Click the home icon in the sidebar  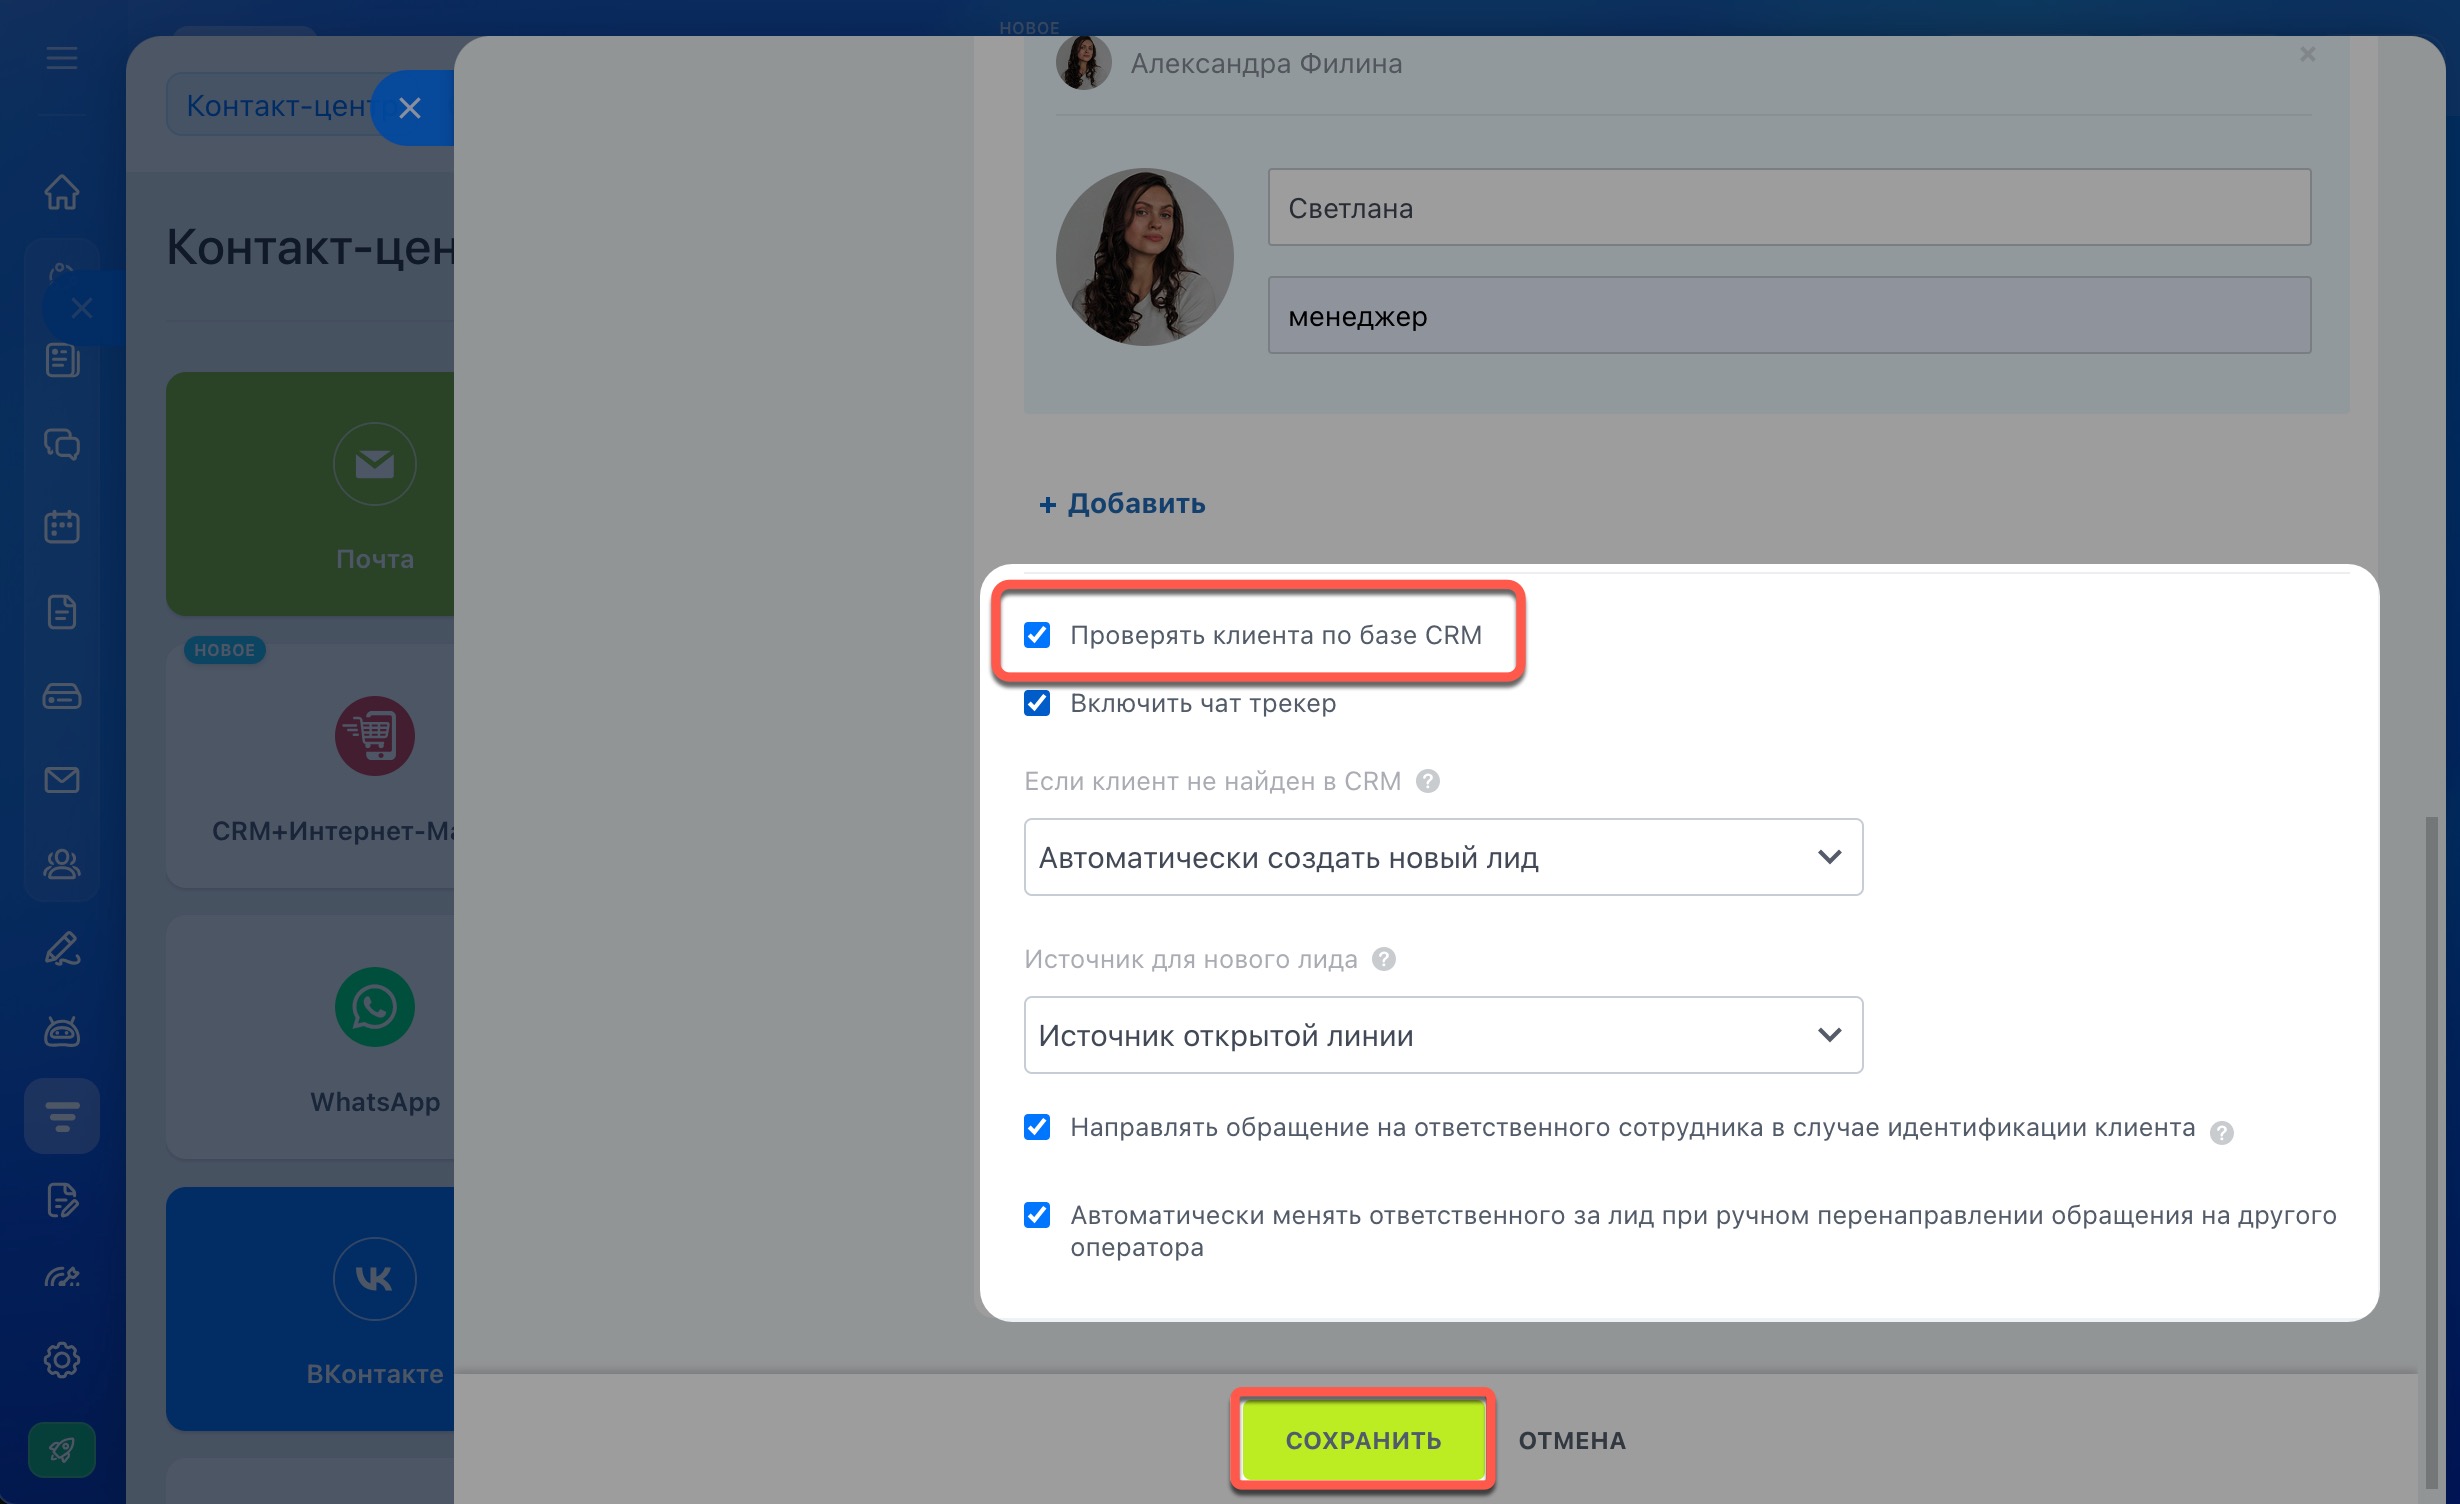(62, 192)
